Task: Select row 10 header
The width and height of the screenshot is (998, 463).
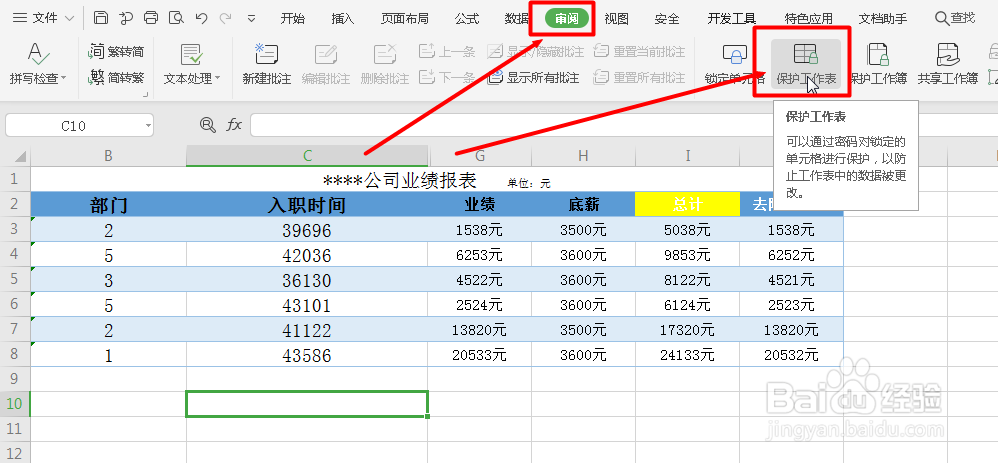Action: pyautogui.click(x=15, y=404)
